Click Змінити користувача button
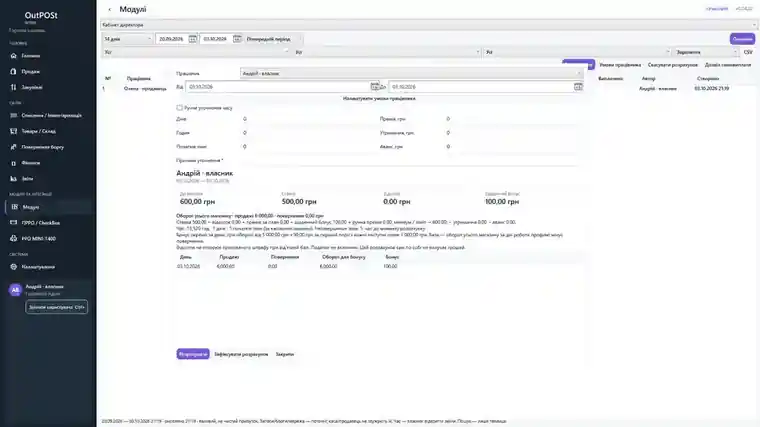The height and width of the screenshot is (427, 760). tap(57, 307)
